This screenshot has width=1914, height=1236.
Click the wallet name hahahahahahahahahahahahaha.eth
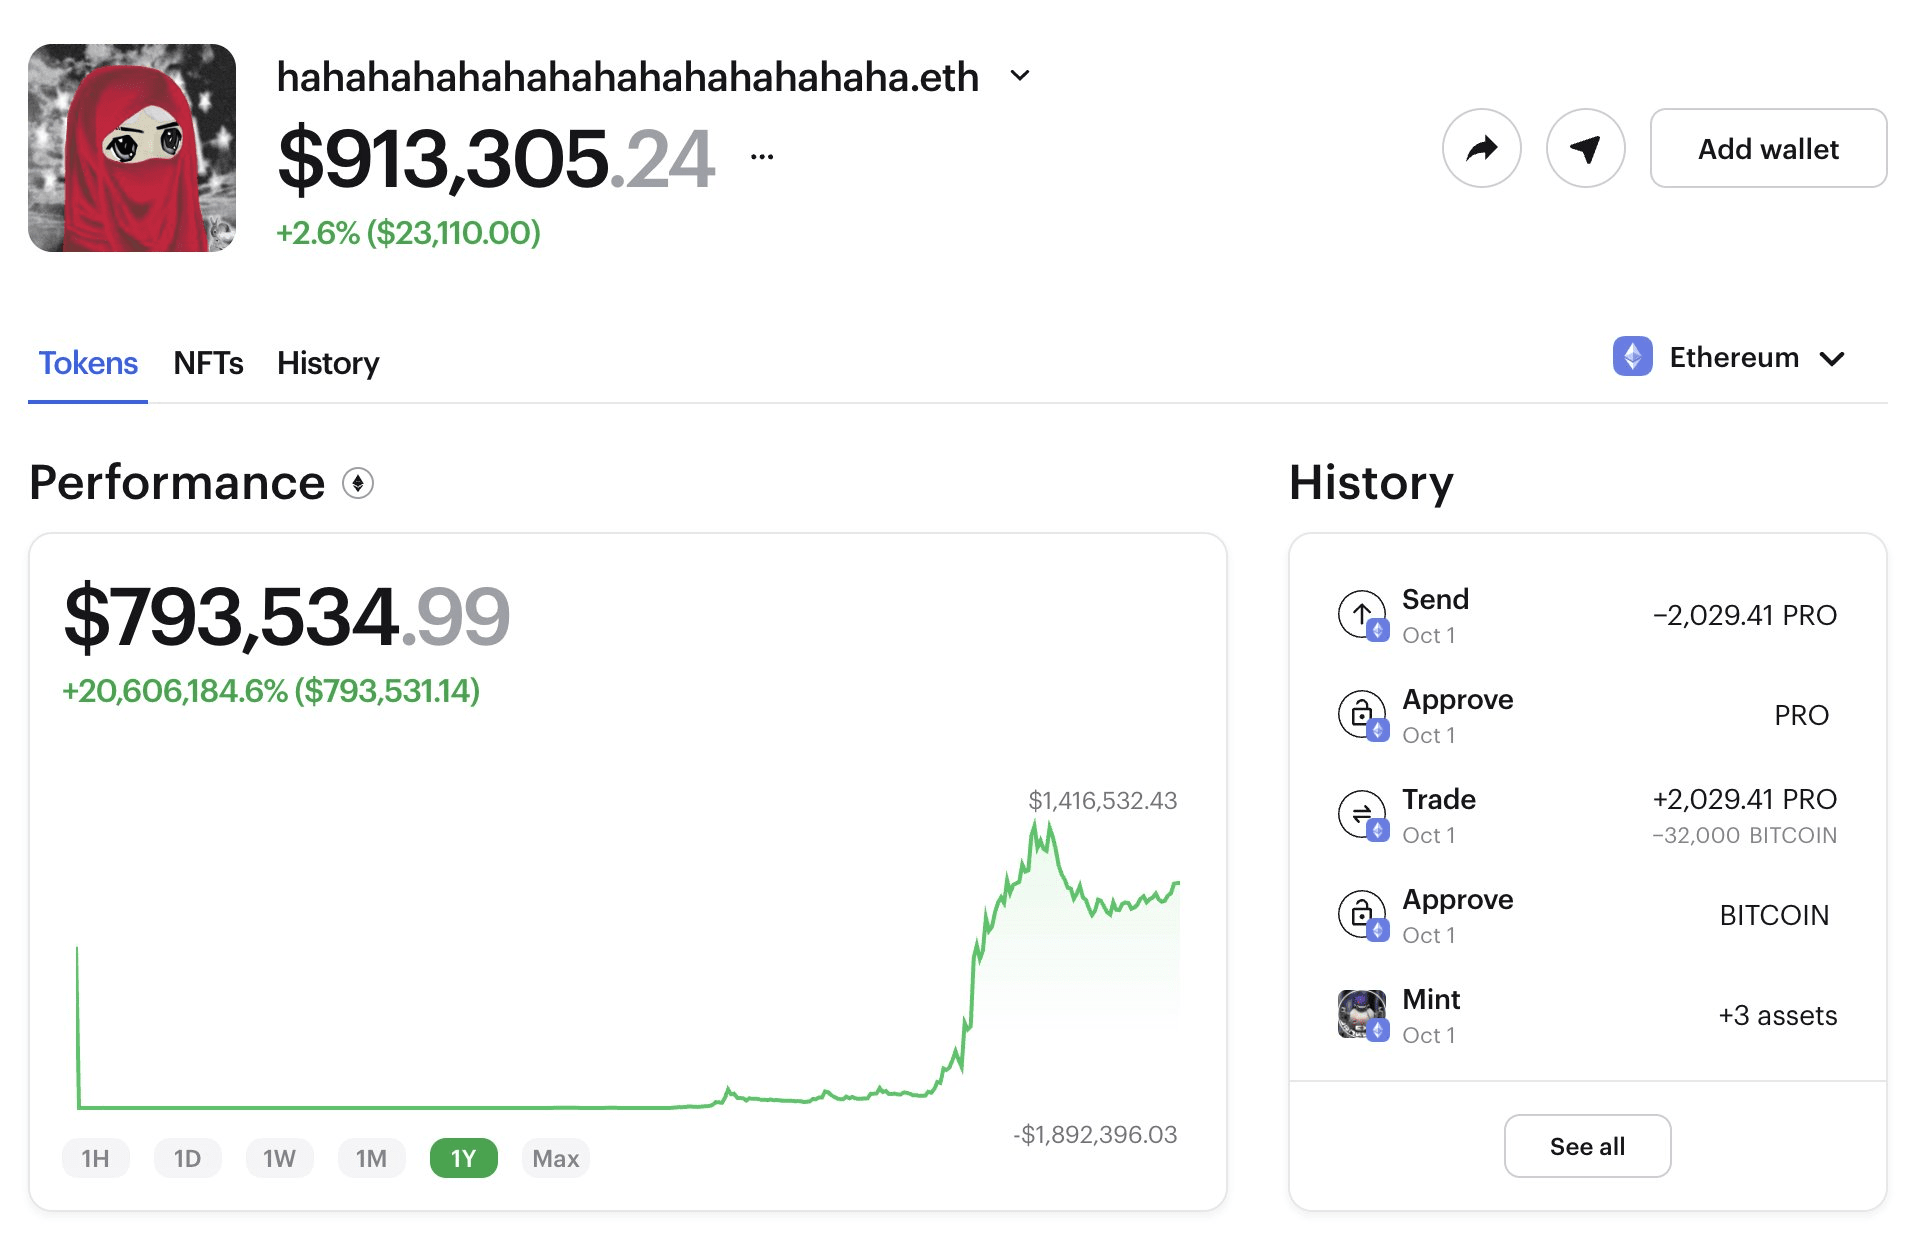[x=628, y=77]
